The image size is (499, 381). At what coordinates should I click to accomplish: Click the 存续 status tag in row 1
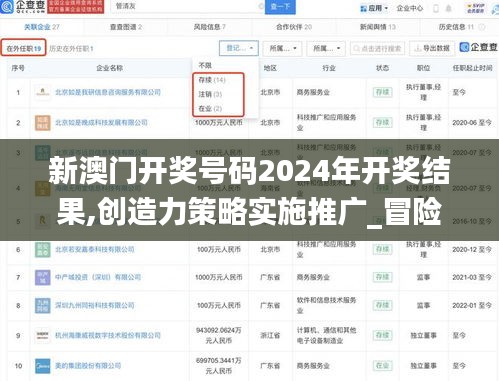tap(382, 92)
